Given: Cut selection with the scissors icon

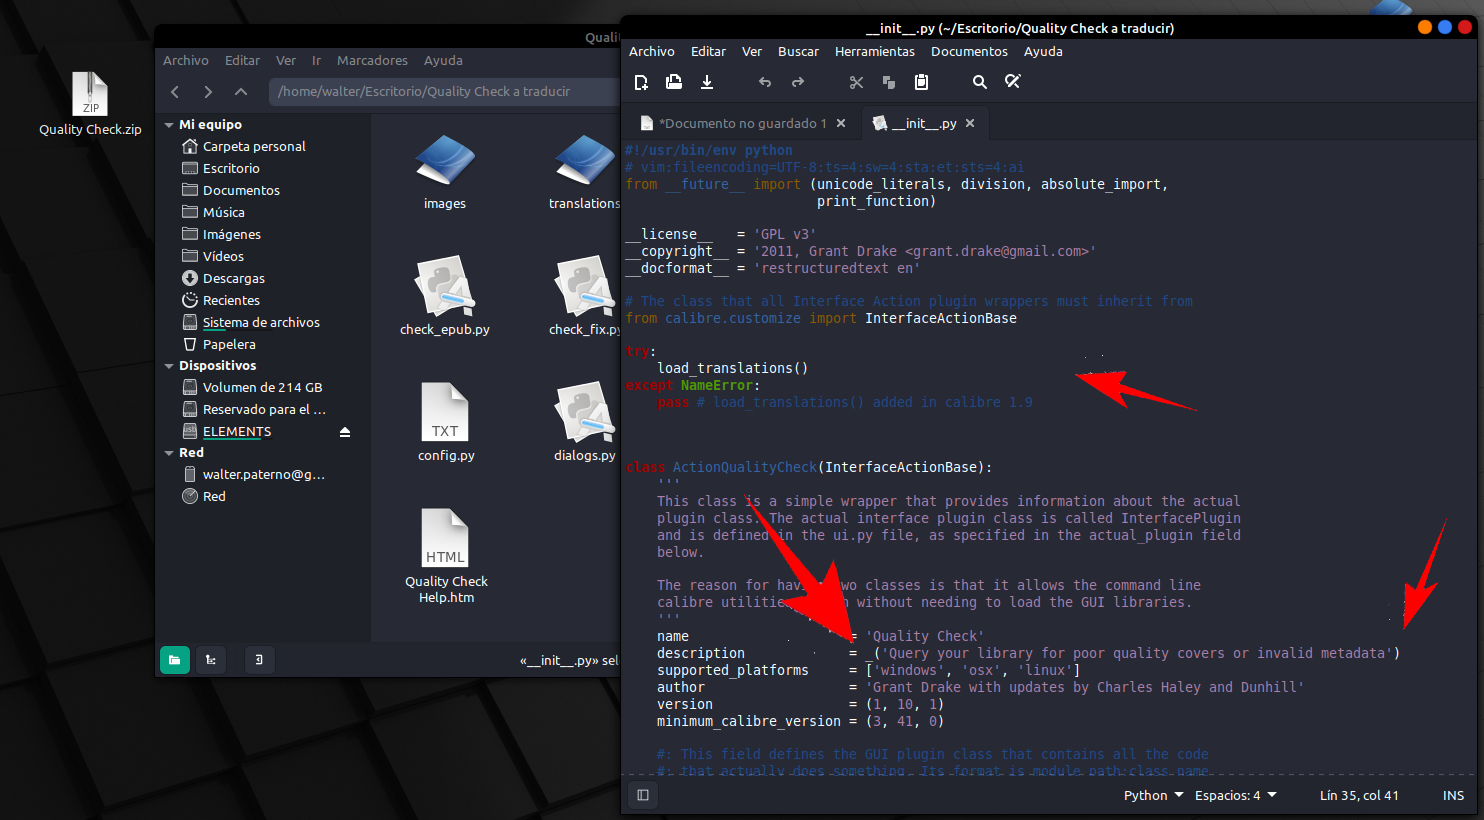Looking at the screenshot, I should [x=856, y=82].
